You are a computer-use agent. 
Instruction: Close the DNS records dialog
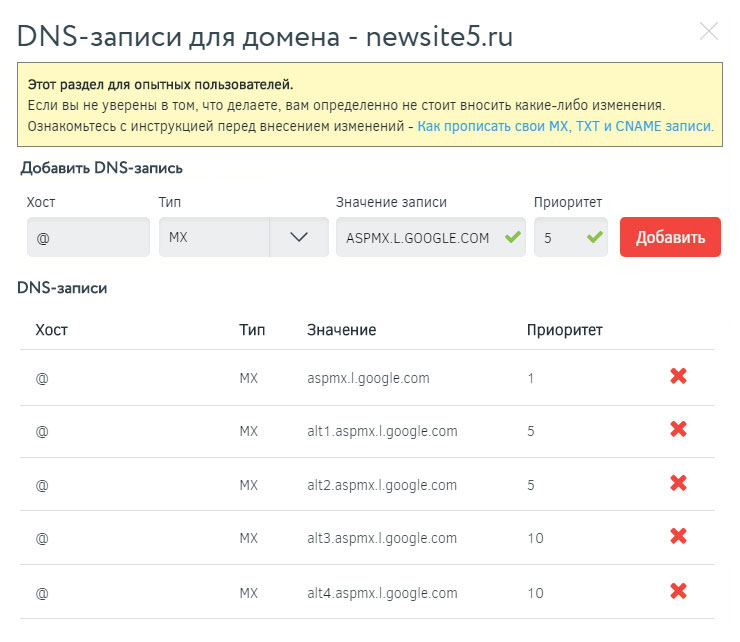click(709, 31)
